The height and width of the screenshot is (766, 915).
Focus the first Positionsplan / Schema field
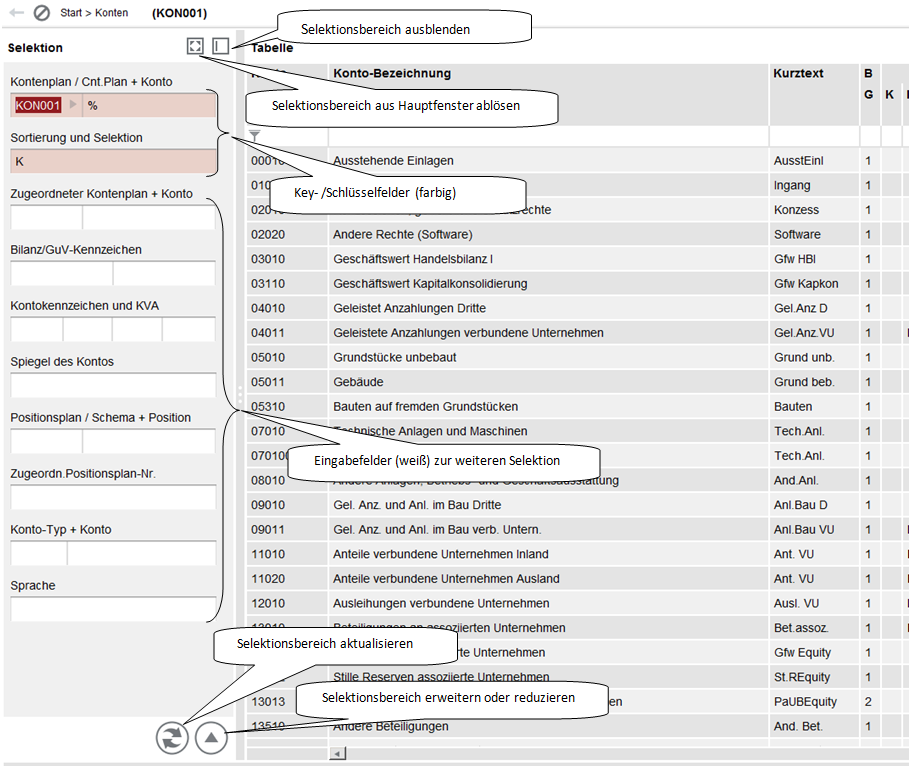(46, 442)
